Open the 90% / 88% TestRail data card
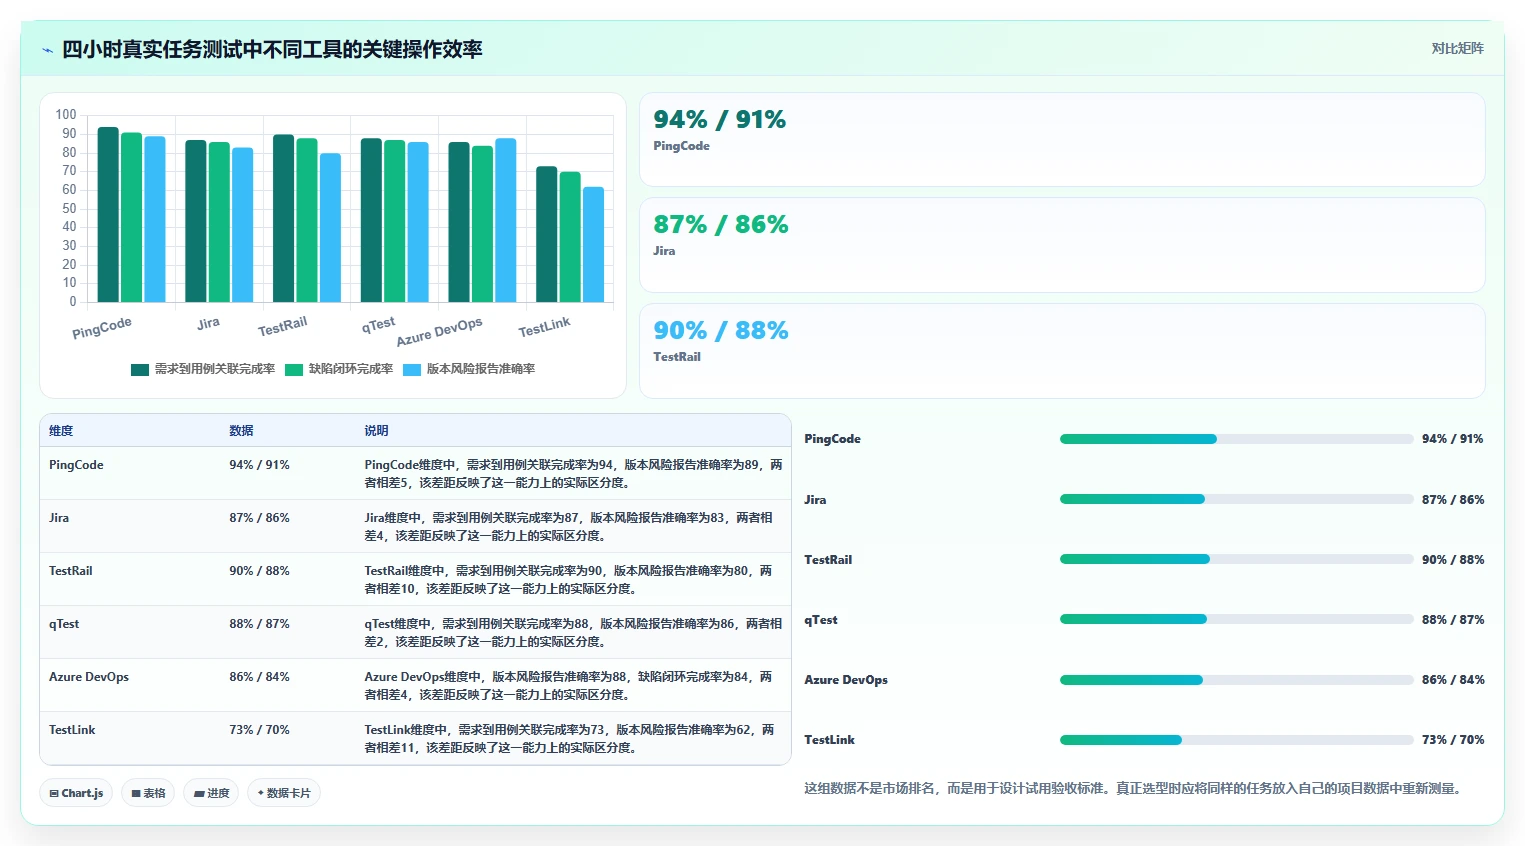This screenshot has width=1525, height=846. [x=1062, y=351]
